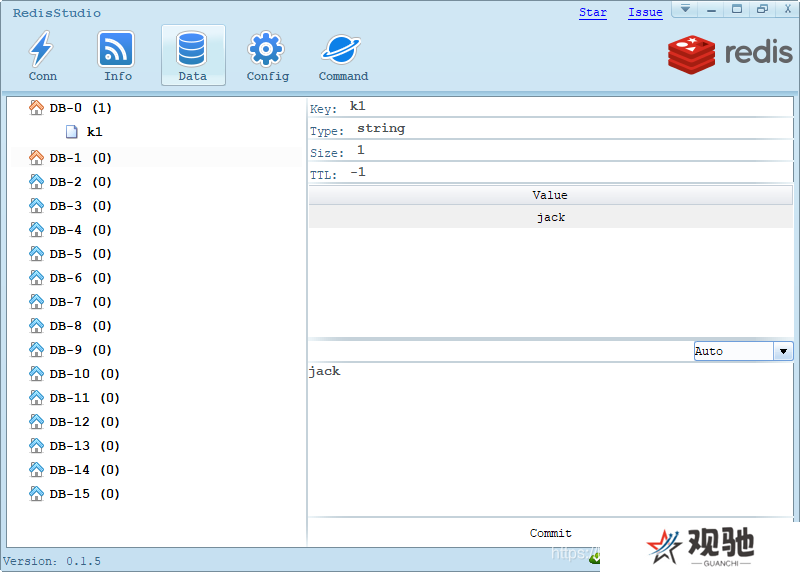Viewport: 800px width, 572px height.
Task: Select the DB-12 (0) database node
Action: pyautogui.click(x=84, y=421)
